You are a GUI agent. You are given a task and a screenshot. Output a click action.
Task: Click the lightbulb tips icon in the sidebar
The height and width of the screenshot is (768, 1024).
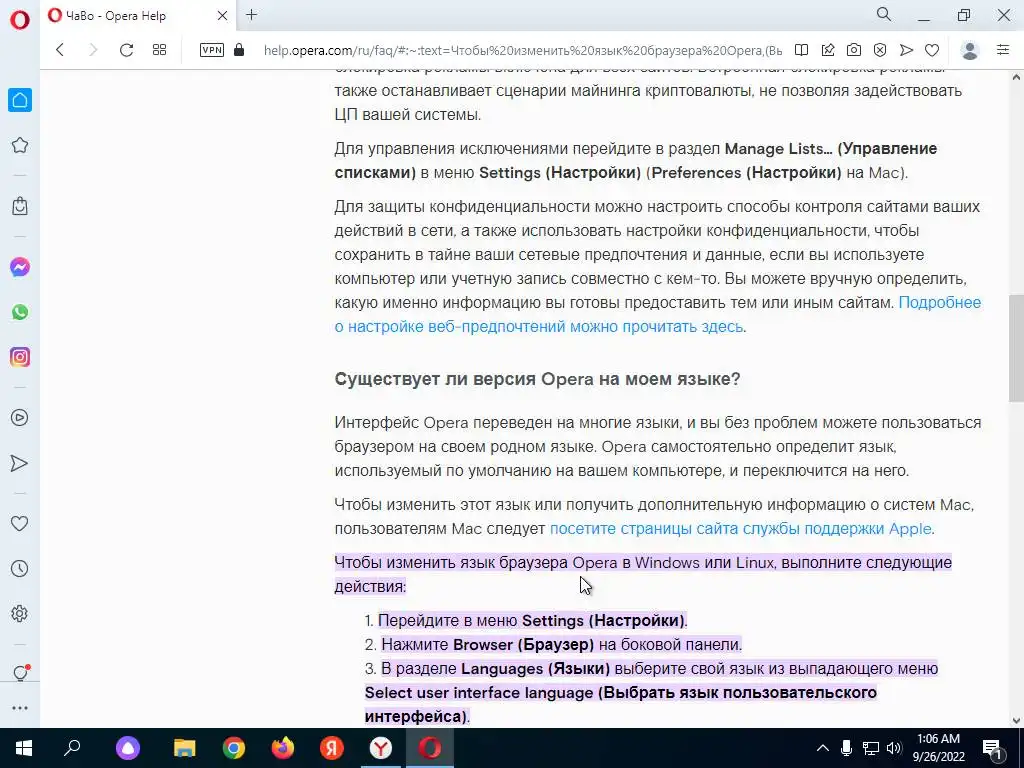pyautogui.click(x=20, y=673)
